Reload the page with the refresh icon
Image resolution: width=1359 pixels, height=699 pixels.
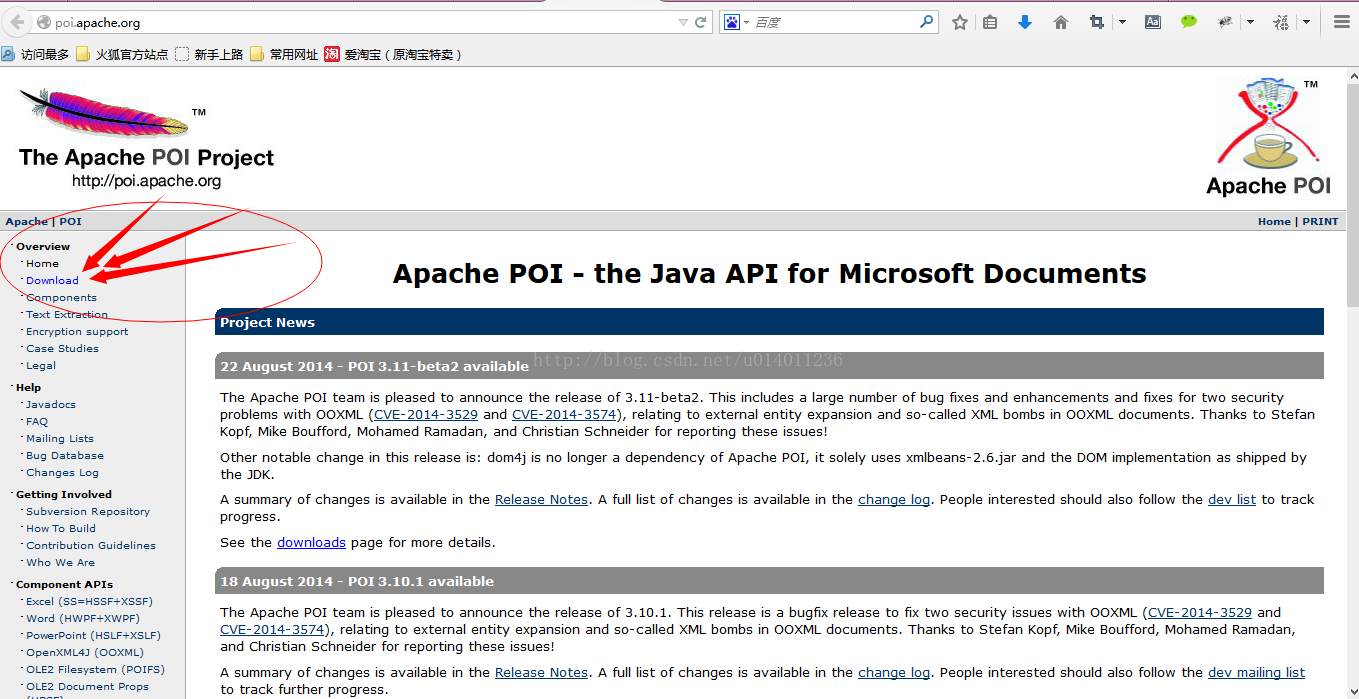[x=701, y=22]
